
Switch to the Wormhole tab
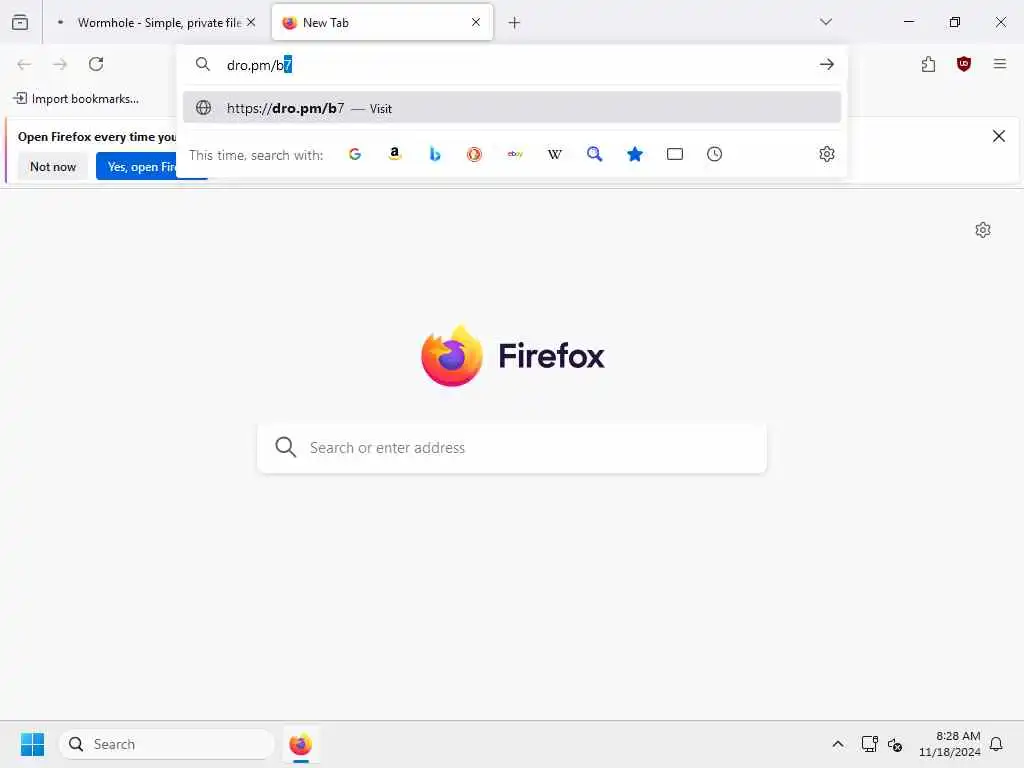[155, 22]
